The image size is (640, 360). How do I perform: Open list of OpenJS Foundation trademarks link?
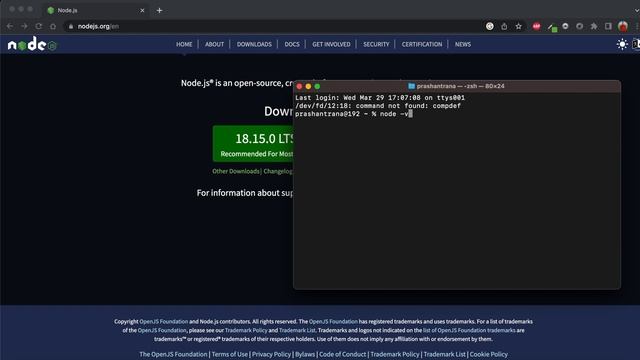tap(469, 330)
